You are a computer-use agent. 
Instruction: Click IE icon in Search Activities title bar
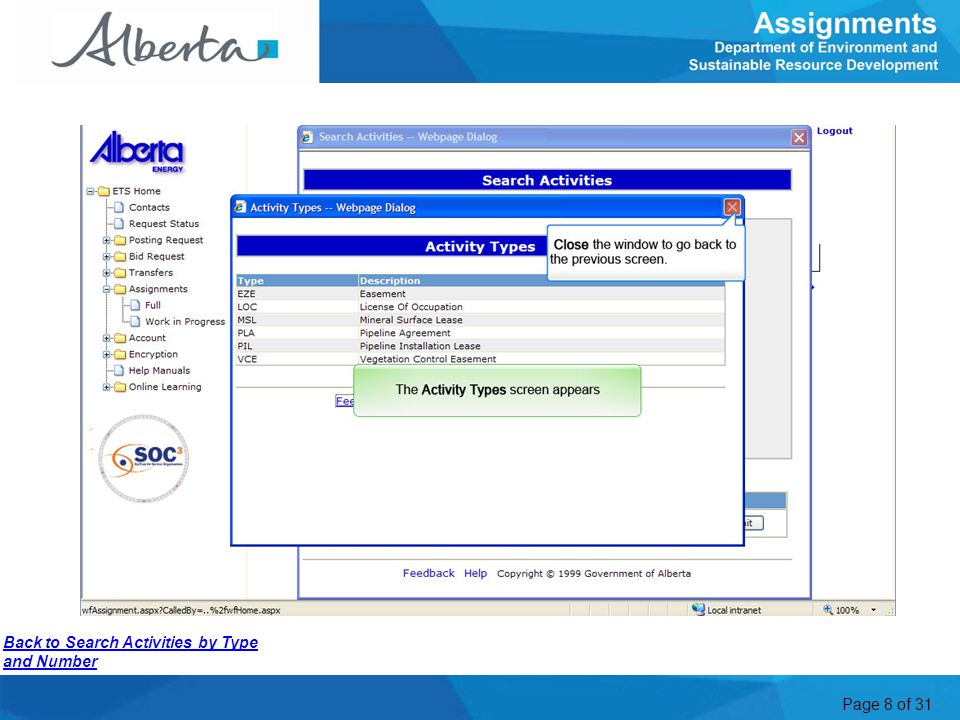coord(307,137)
